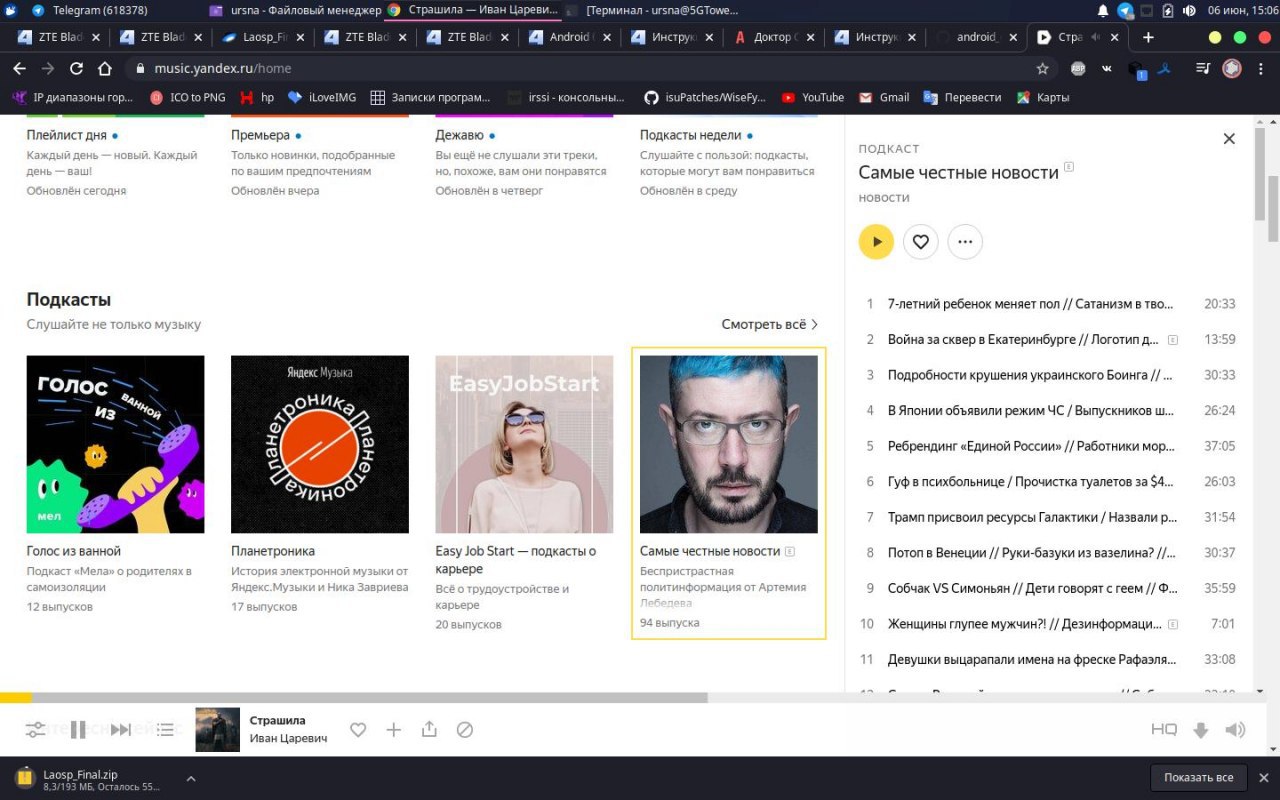Image resolution: width=1280 pixels, height=800 pixels.
Task: Click the address bar with music.yandex.ru/home
Action: [x=590, y=69]
